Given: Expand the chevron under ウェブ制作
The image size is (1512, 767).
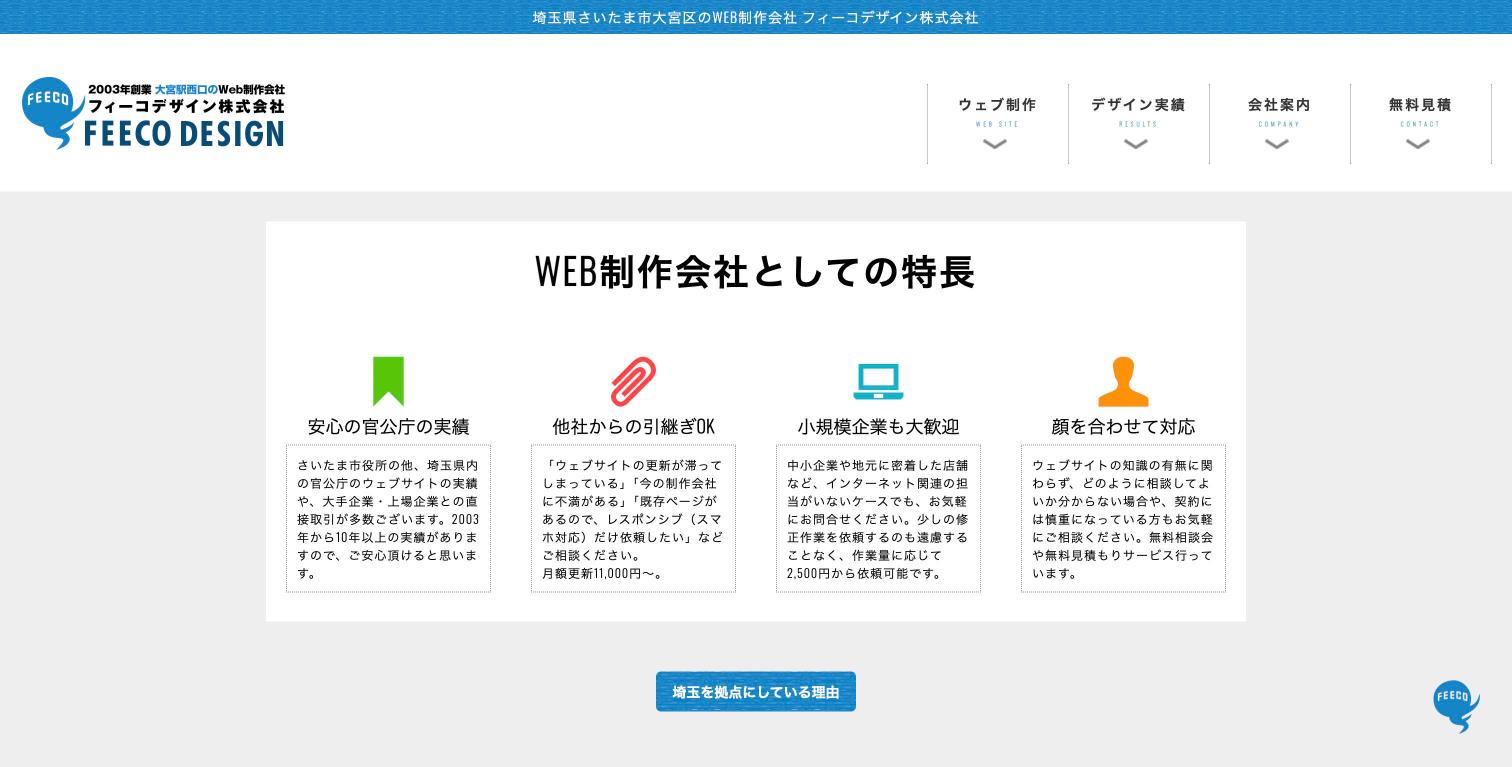Looking at the screenshot, I should point(995,145).
